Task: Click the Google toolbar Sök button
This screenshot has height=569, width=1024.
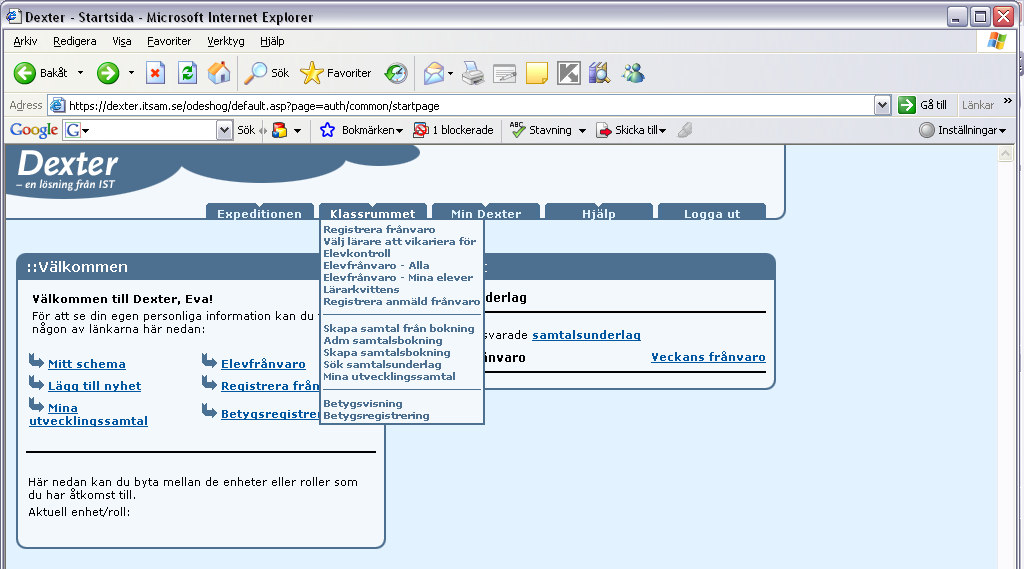Action: 246,130
